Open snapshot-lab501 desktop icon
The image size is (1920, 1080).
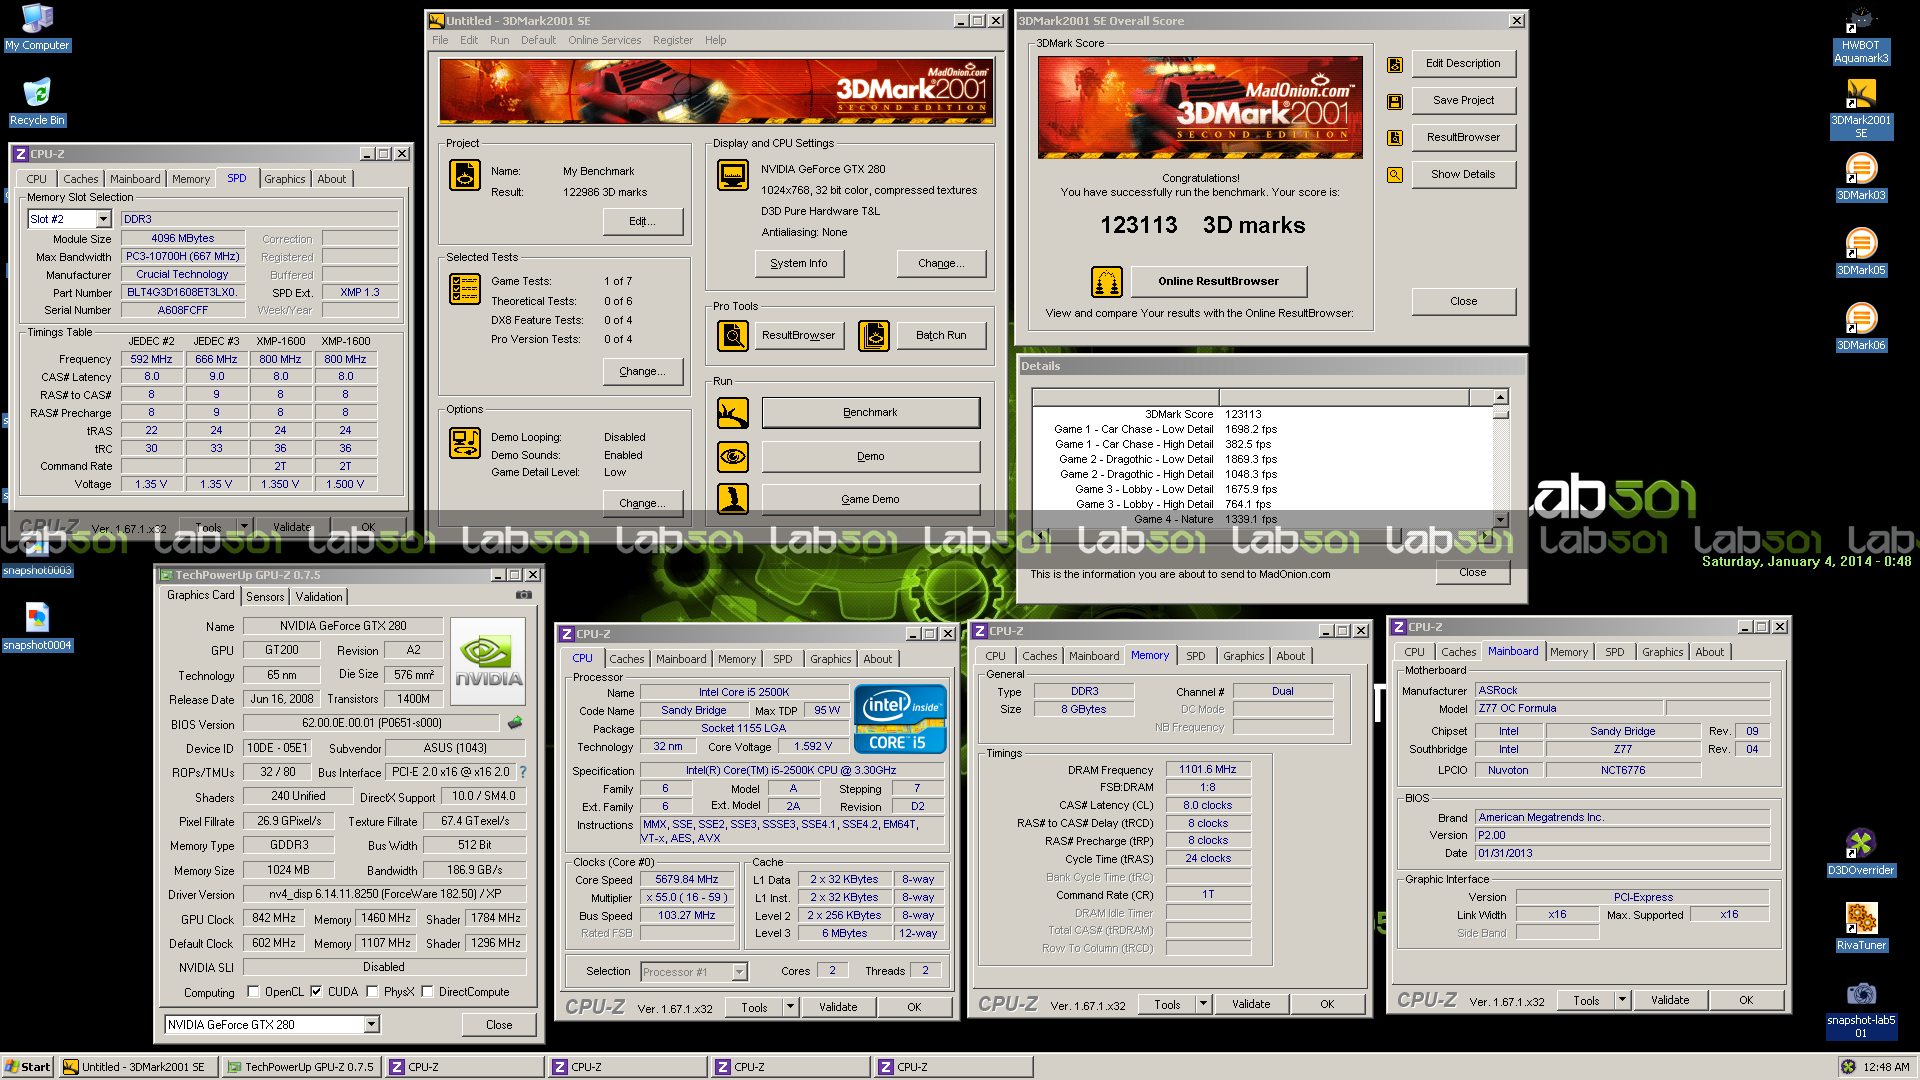(1860, 1010)
